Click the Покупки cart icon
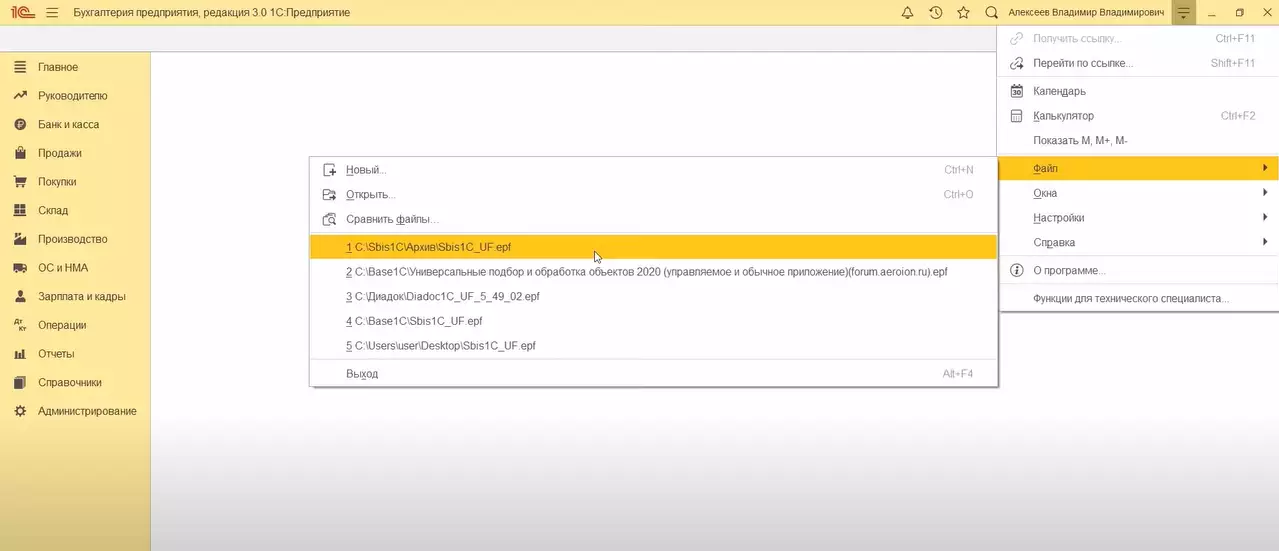 click(x=19, y=182)
